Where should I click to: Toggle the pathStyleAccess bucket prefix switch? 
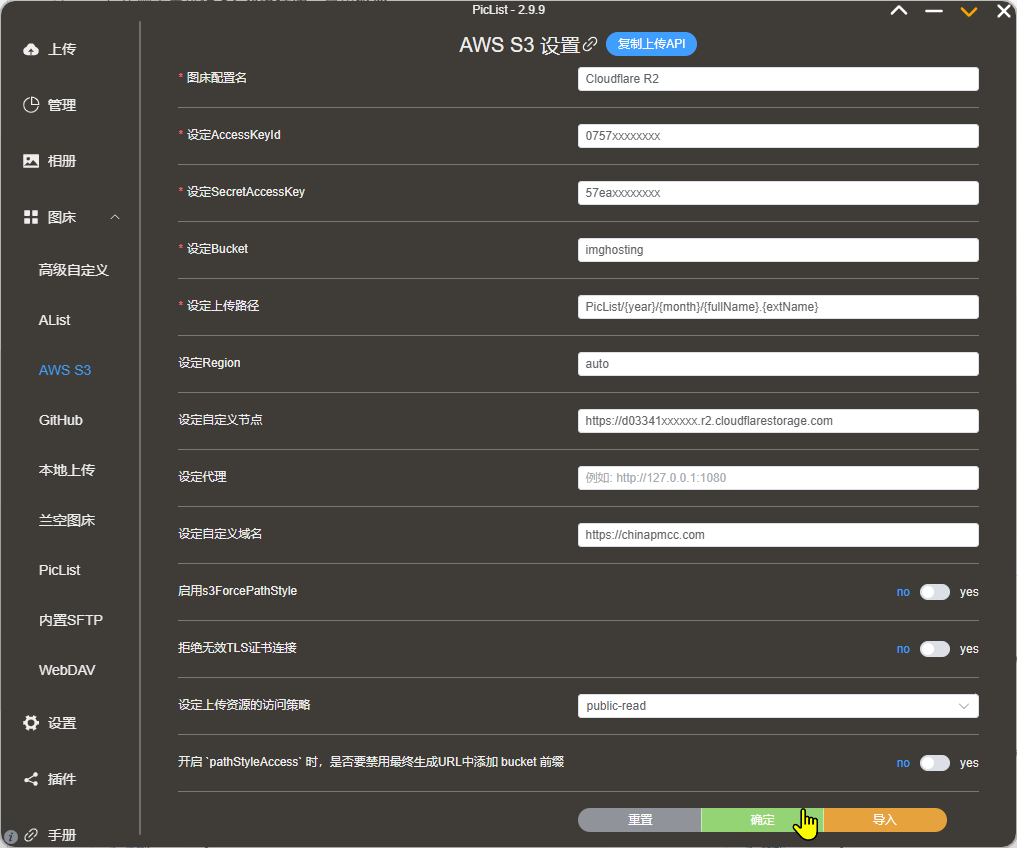point(934,763)
